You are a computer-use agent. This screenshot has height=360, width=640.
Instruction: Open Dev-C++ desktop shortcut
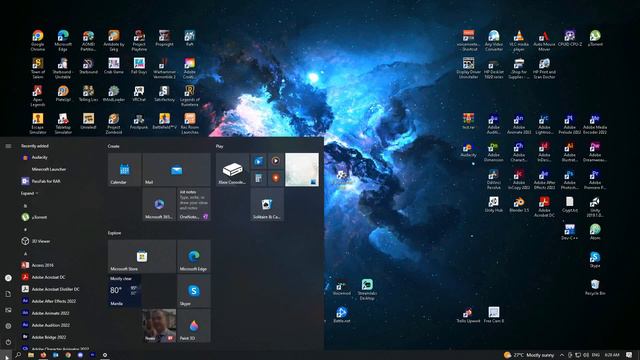569,232
